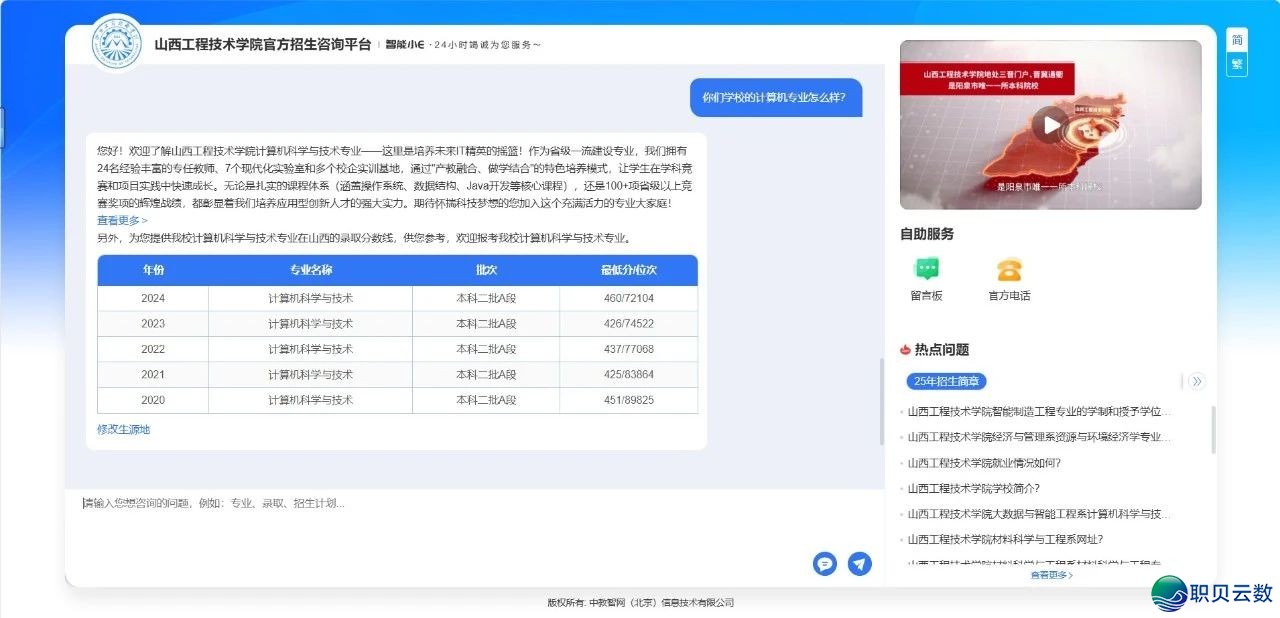Click the paper-plane send icon

click(x=860, y=564)
